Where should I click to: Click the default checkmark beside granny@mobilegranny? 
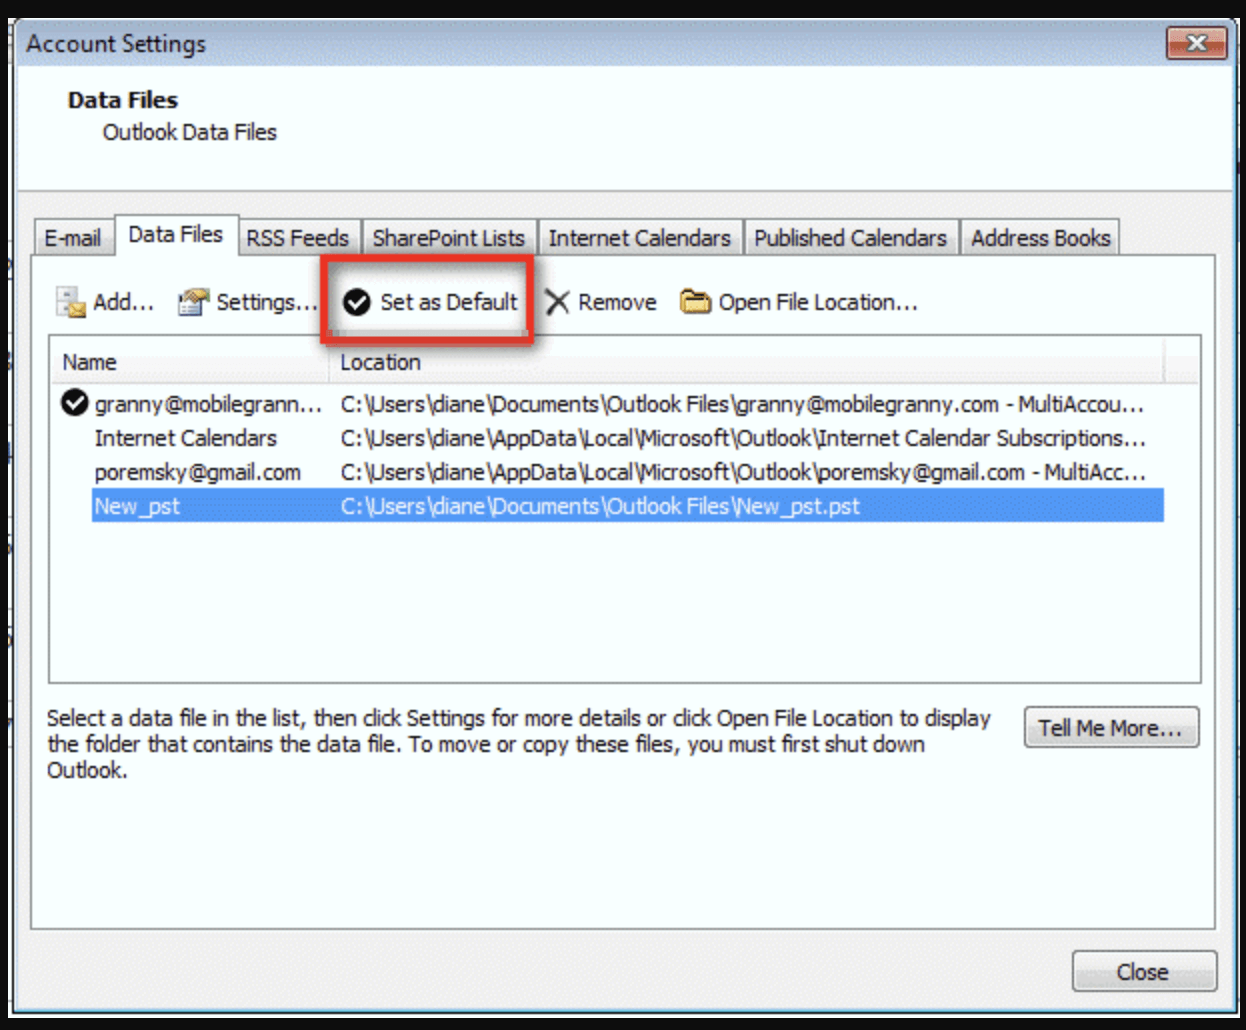(x=74, y=404)
